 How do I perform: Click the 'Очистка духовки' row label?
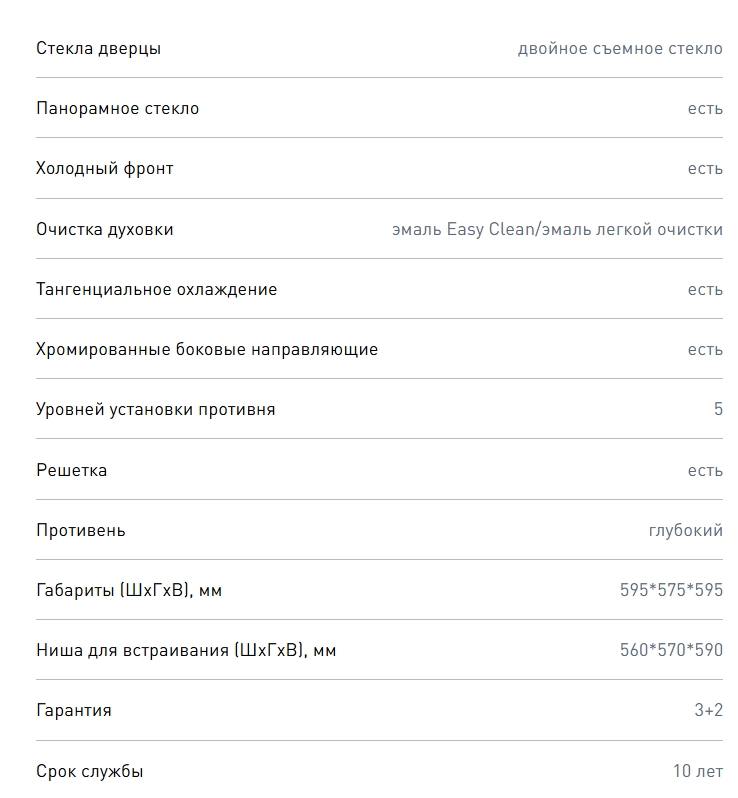[105, 230]
